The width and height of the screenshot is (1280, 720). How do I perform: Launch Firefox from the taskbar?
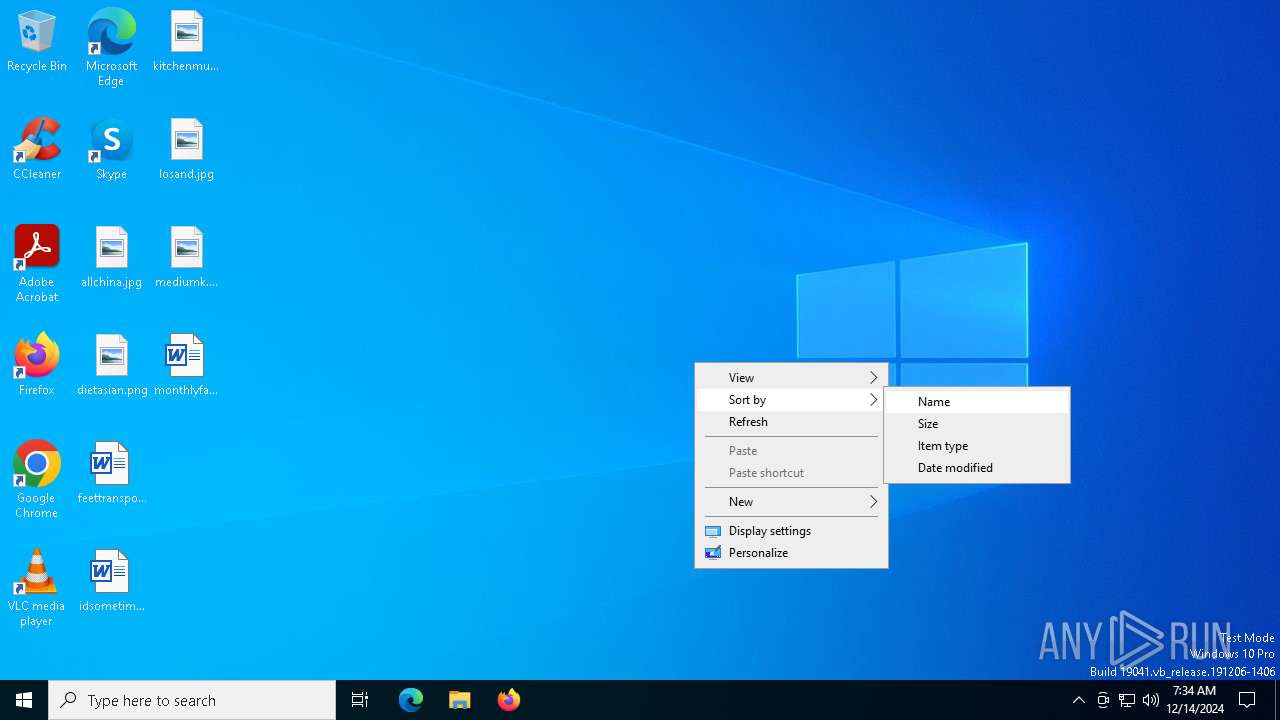(509, 700)
